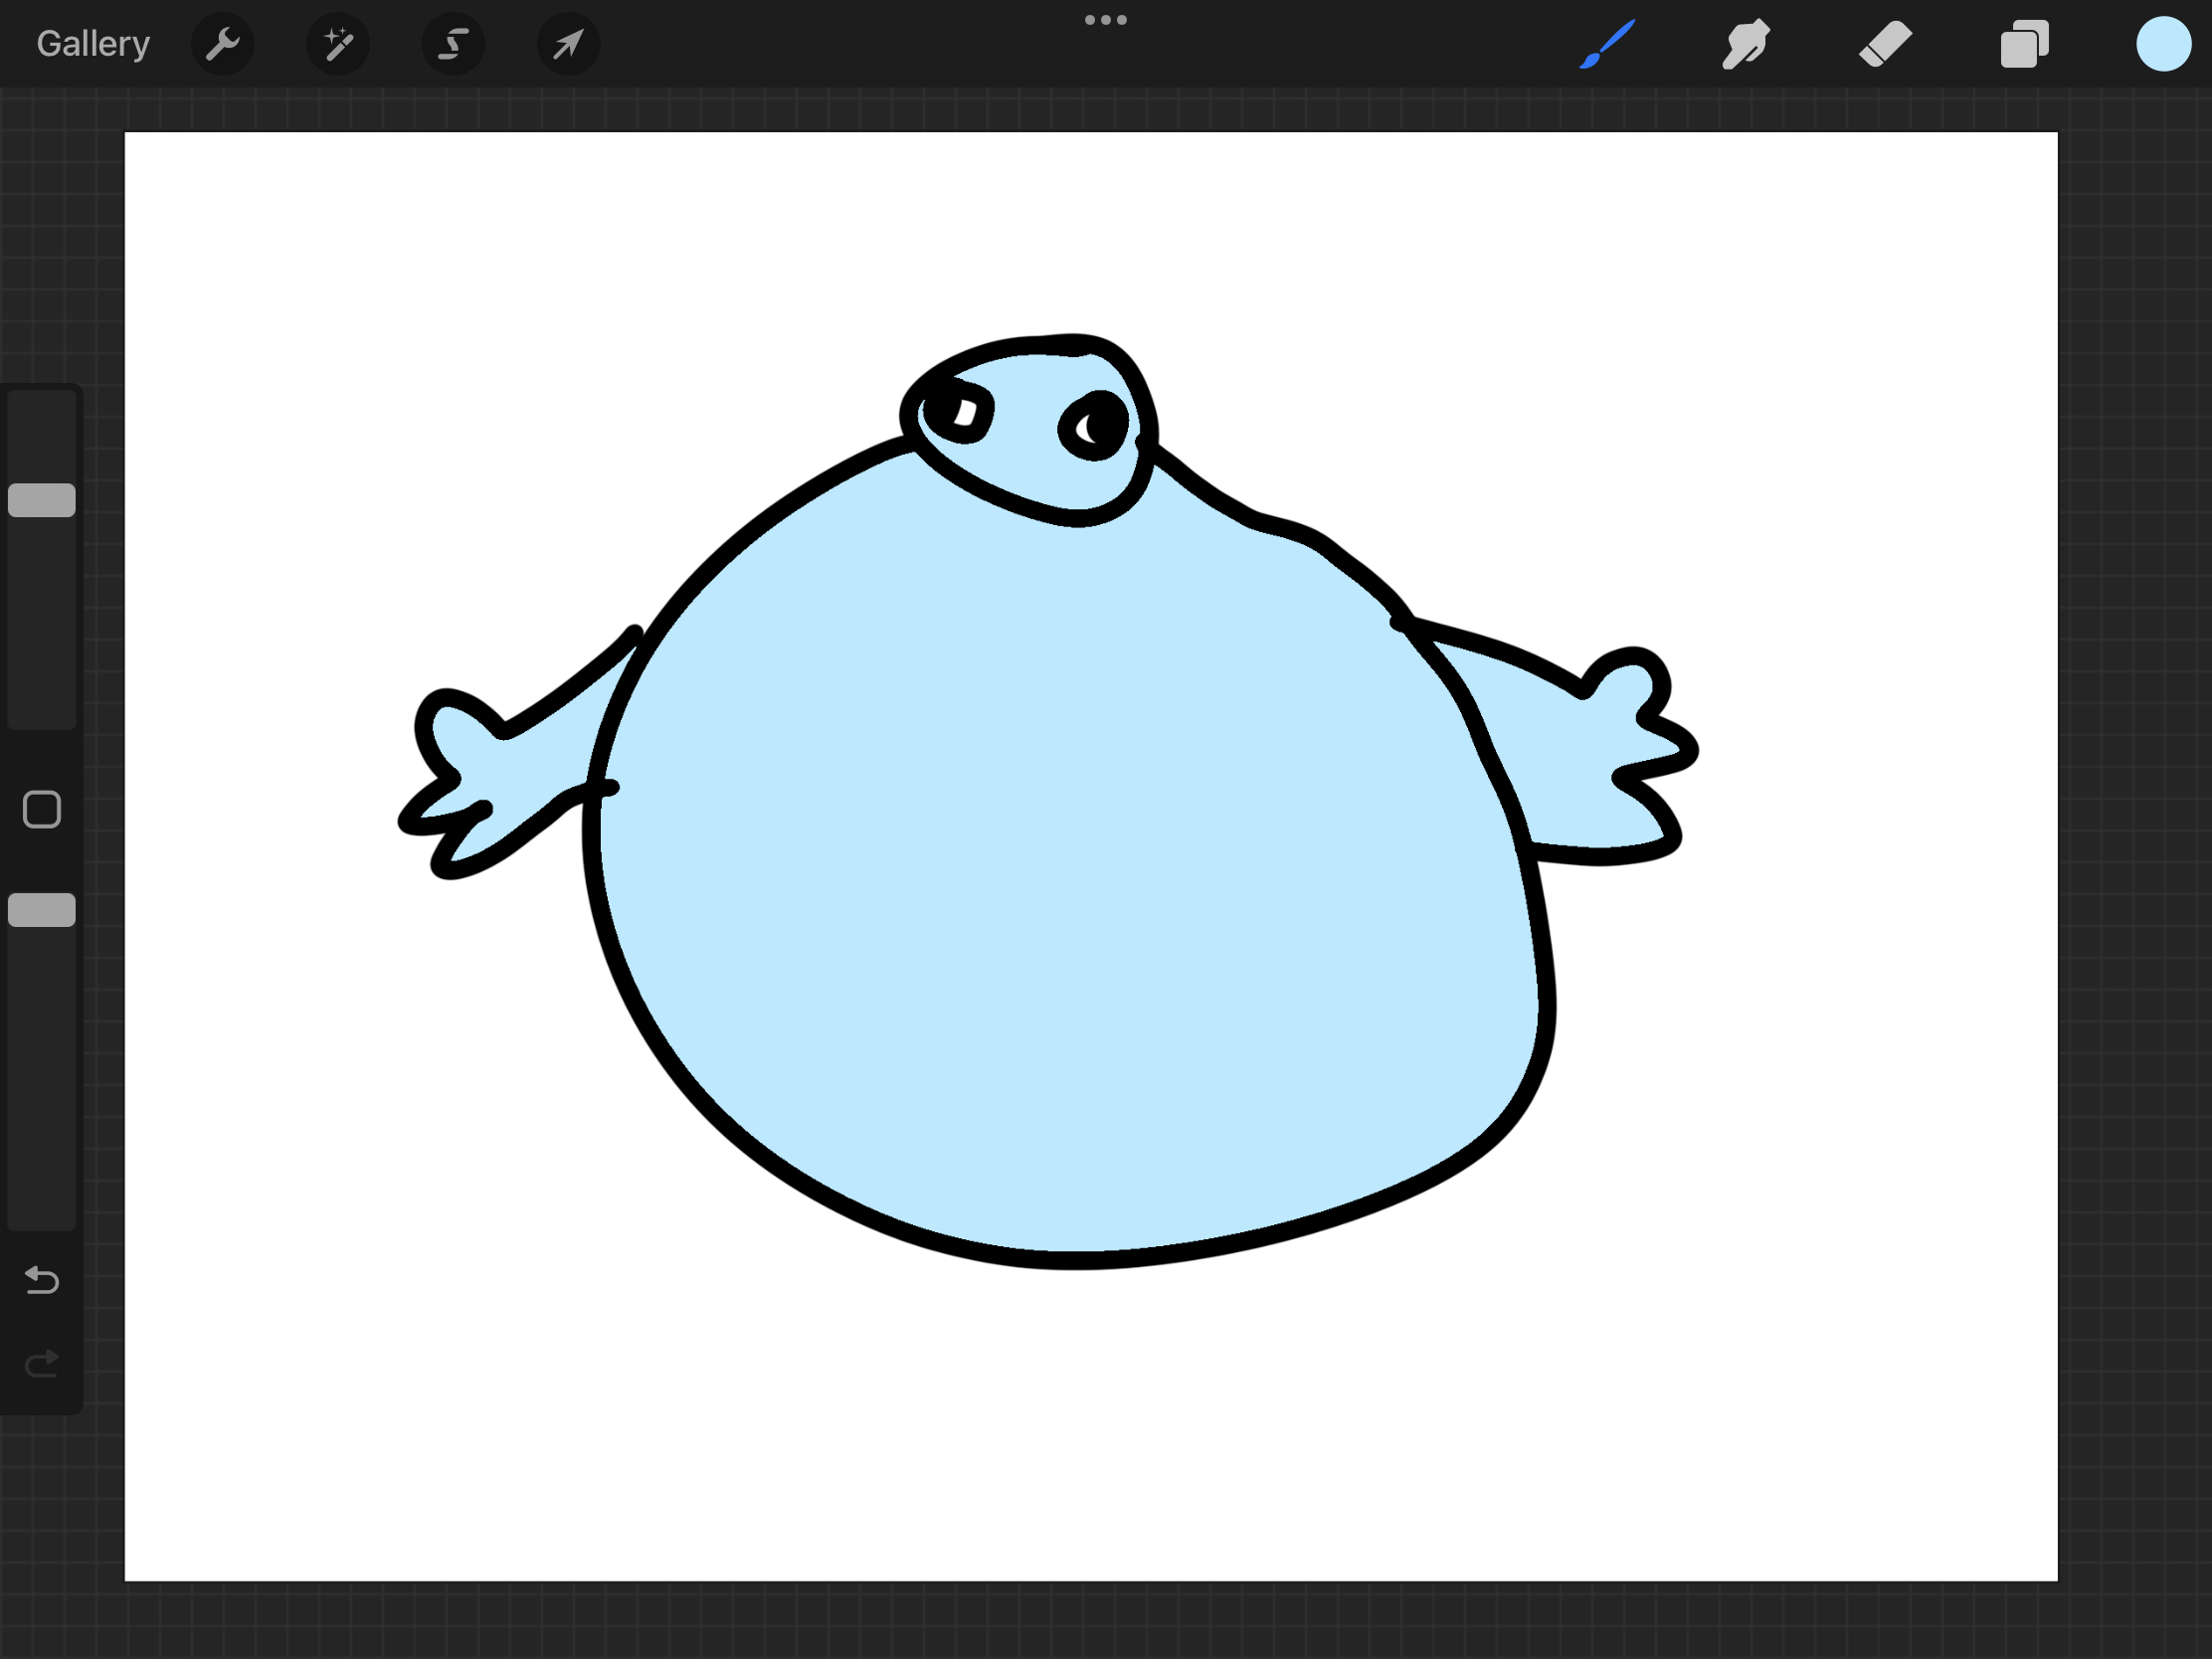Screen dimensions: 2212x1659
Task: Open the Adjustments magic wand menu
Action: [338, 44]
